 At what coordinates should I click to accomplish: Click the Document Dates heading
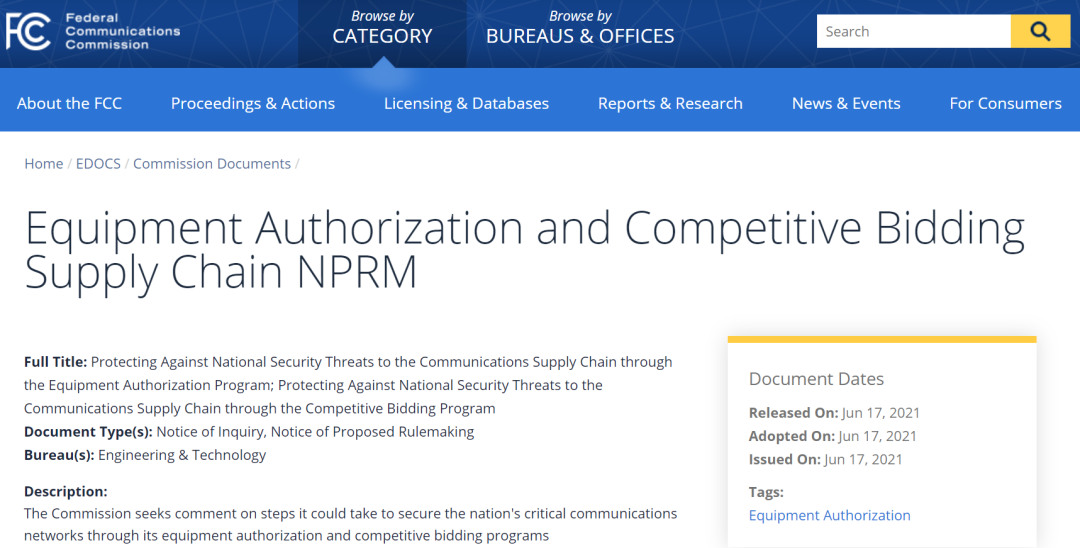point(816,379)
